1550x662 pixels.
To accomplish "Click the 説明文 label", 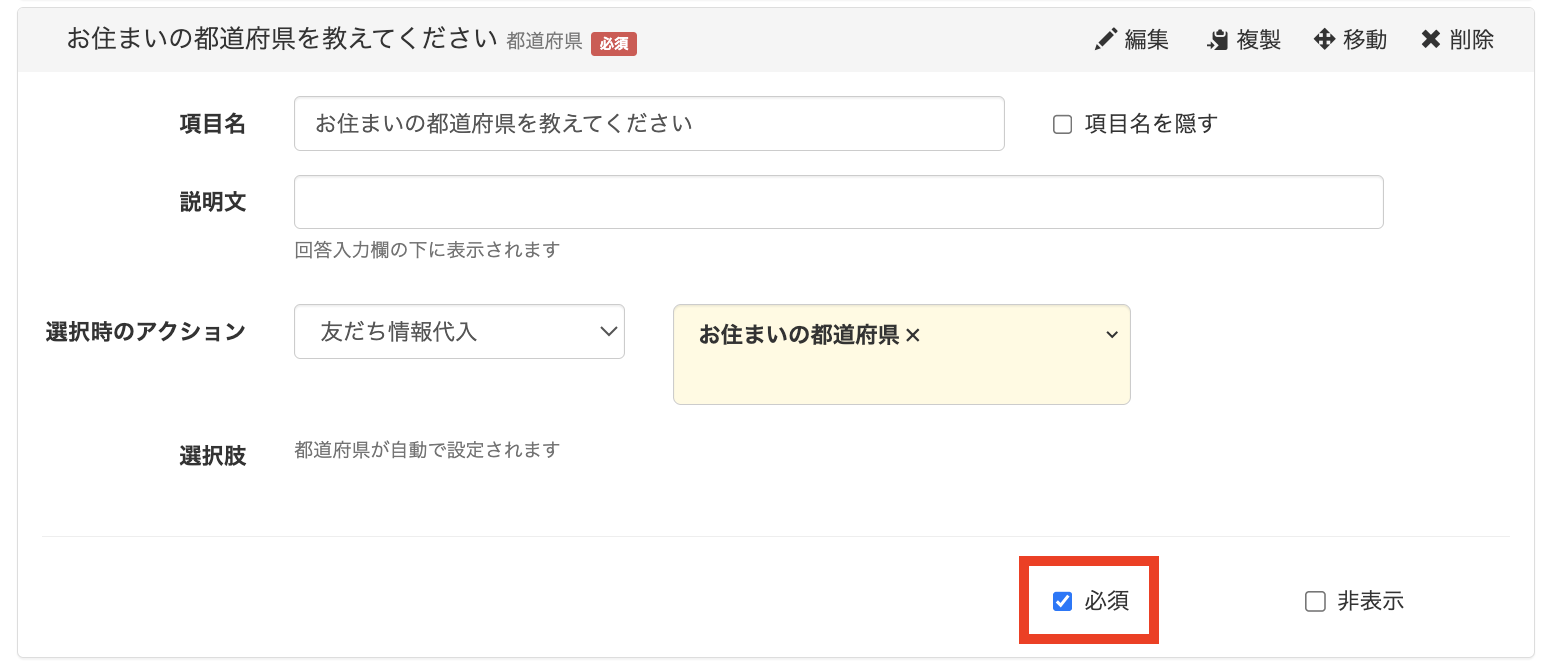I will click(213, 202).
